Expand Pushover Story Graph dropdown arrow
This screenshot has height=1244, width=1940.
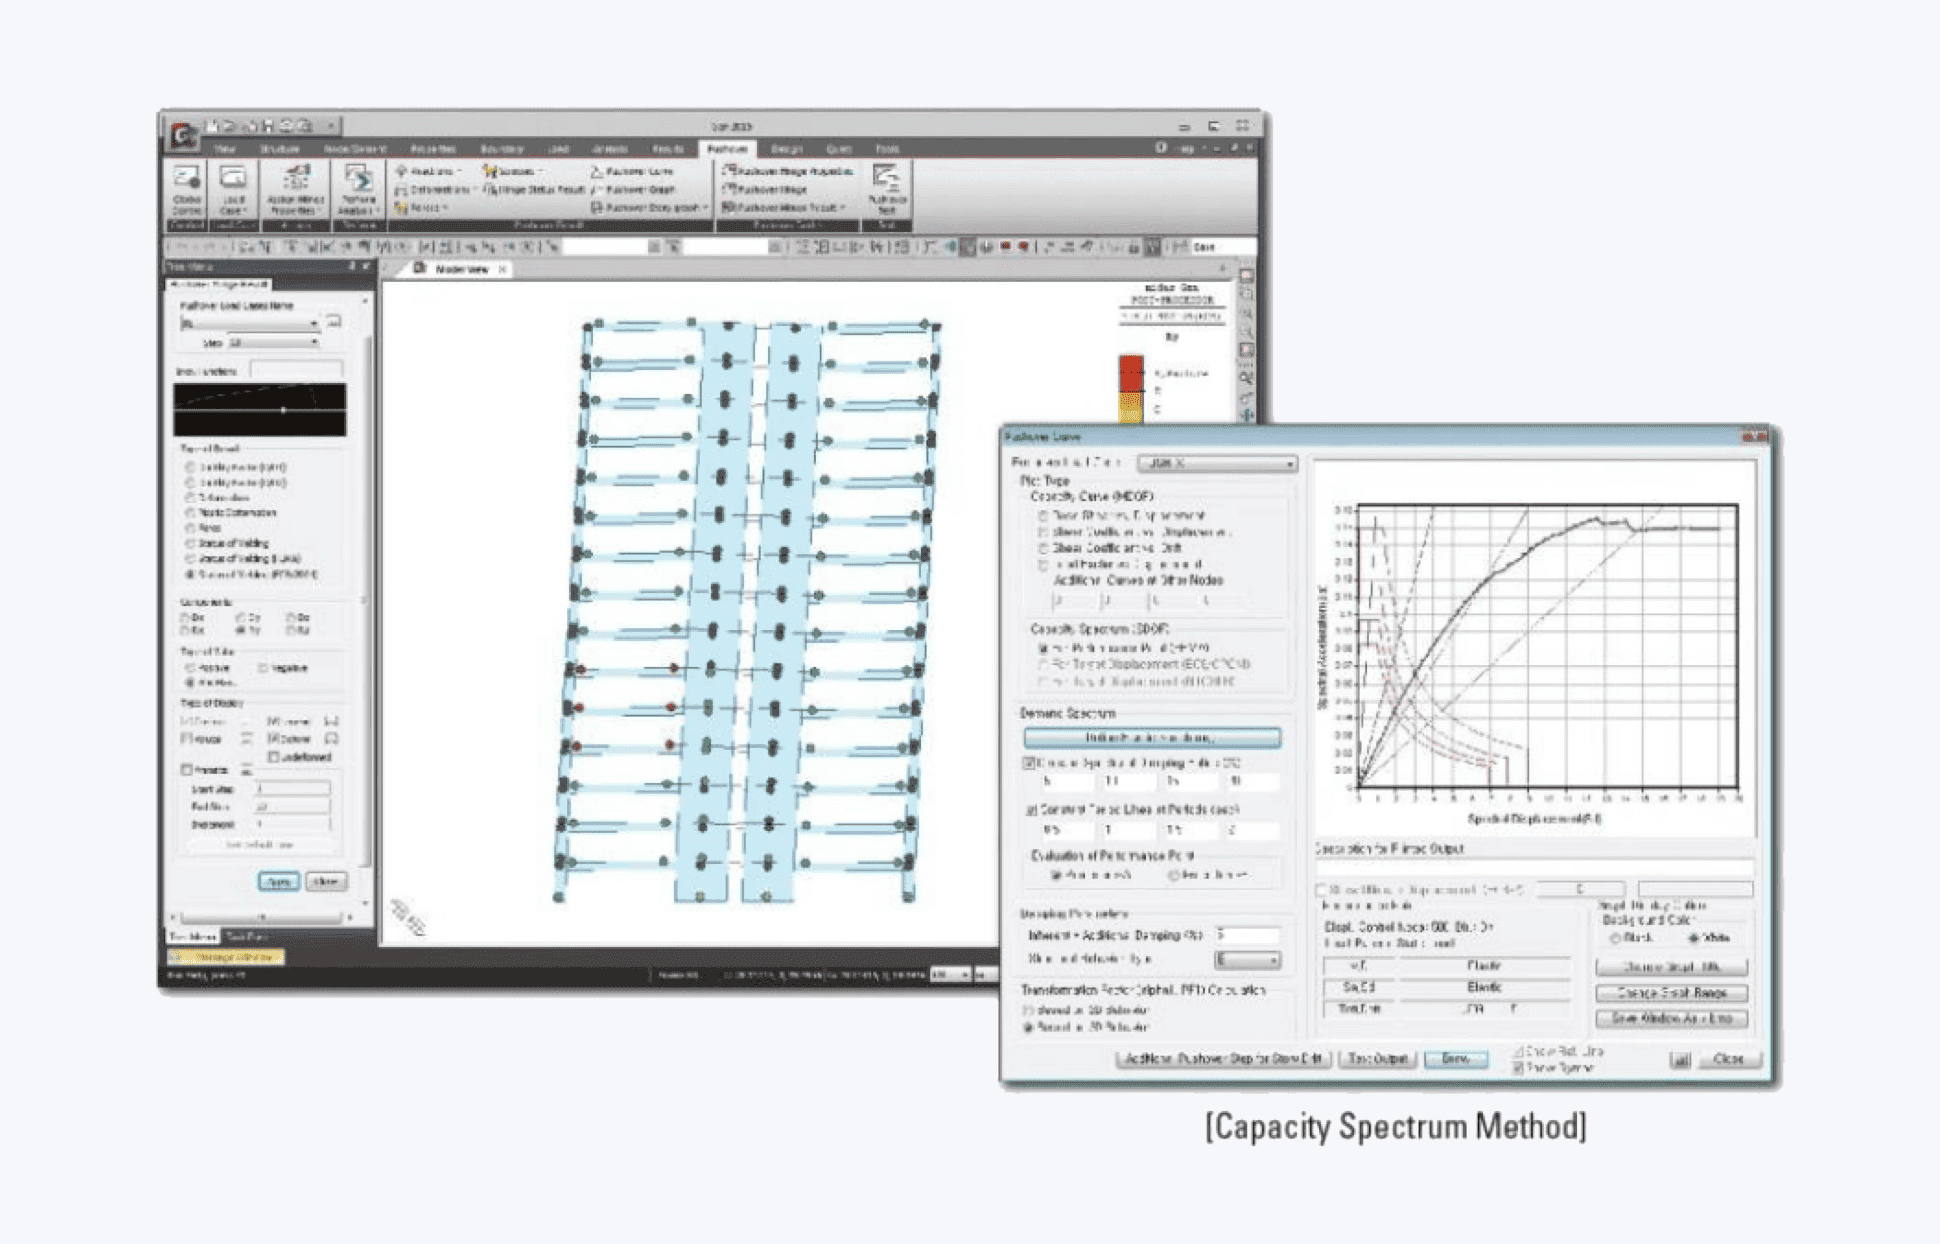coord(705,208)
